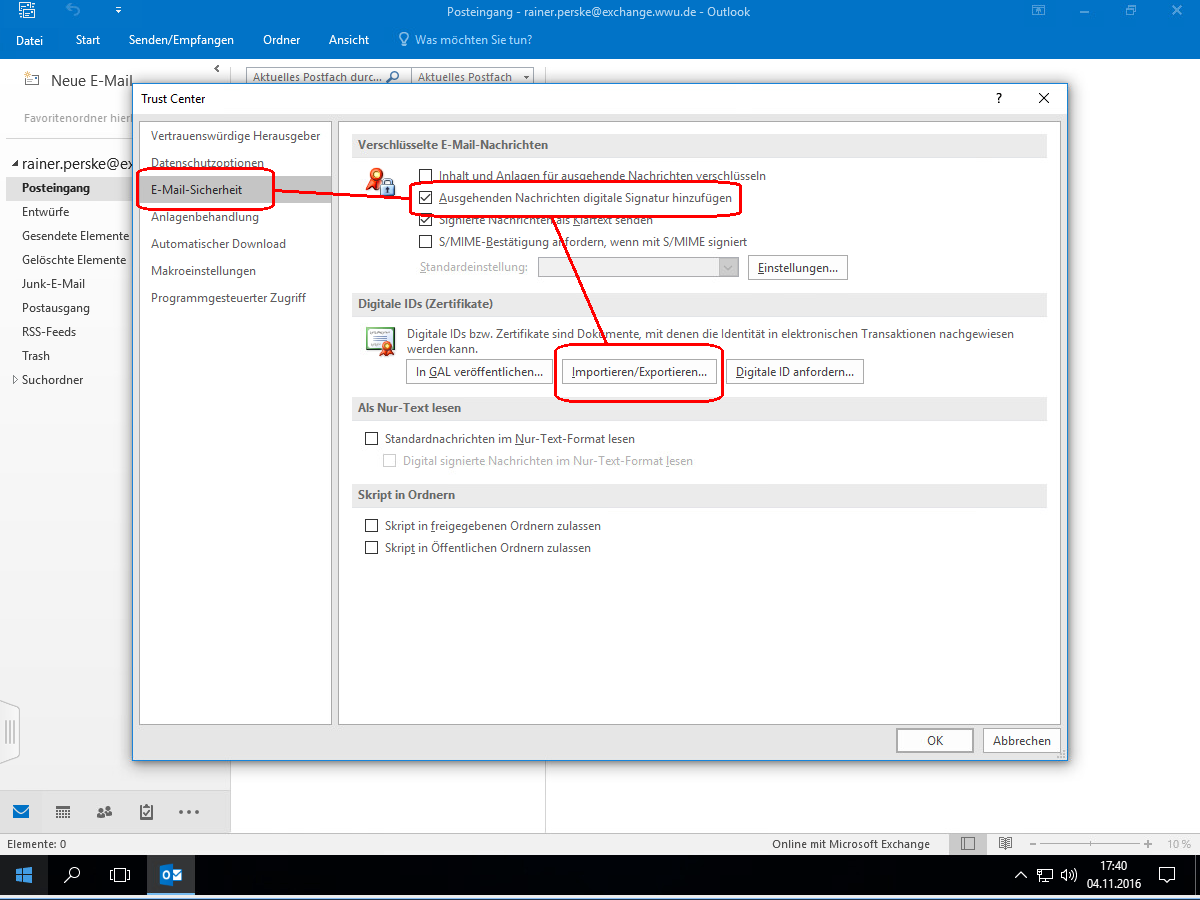Expand the Suchordner tree node
This screenshot has height=900, width=1200.
pyautogui.click(x=15, y=380)
